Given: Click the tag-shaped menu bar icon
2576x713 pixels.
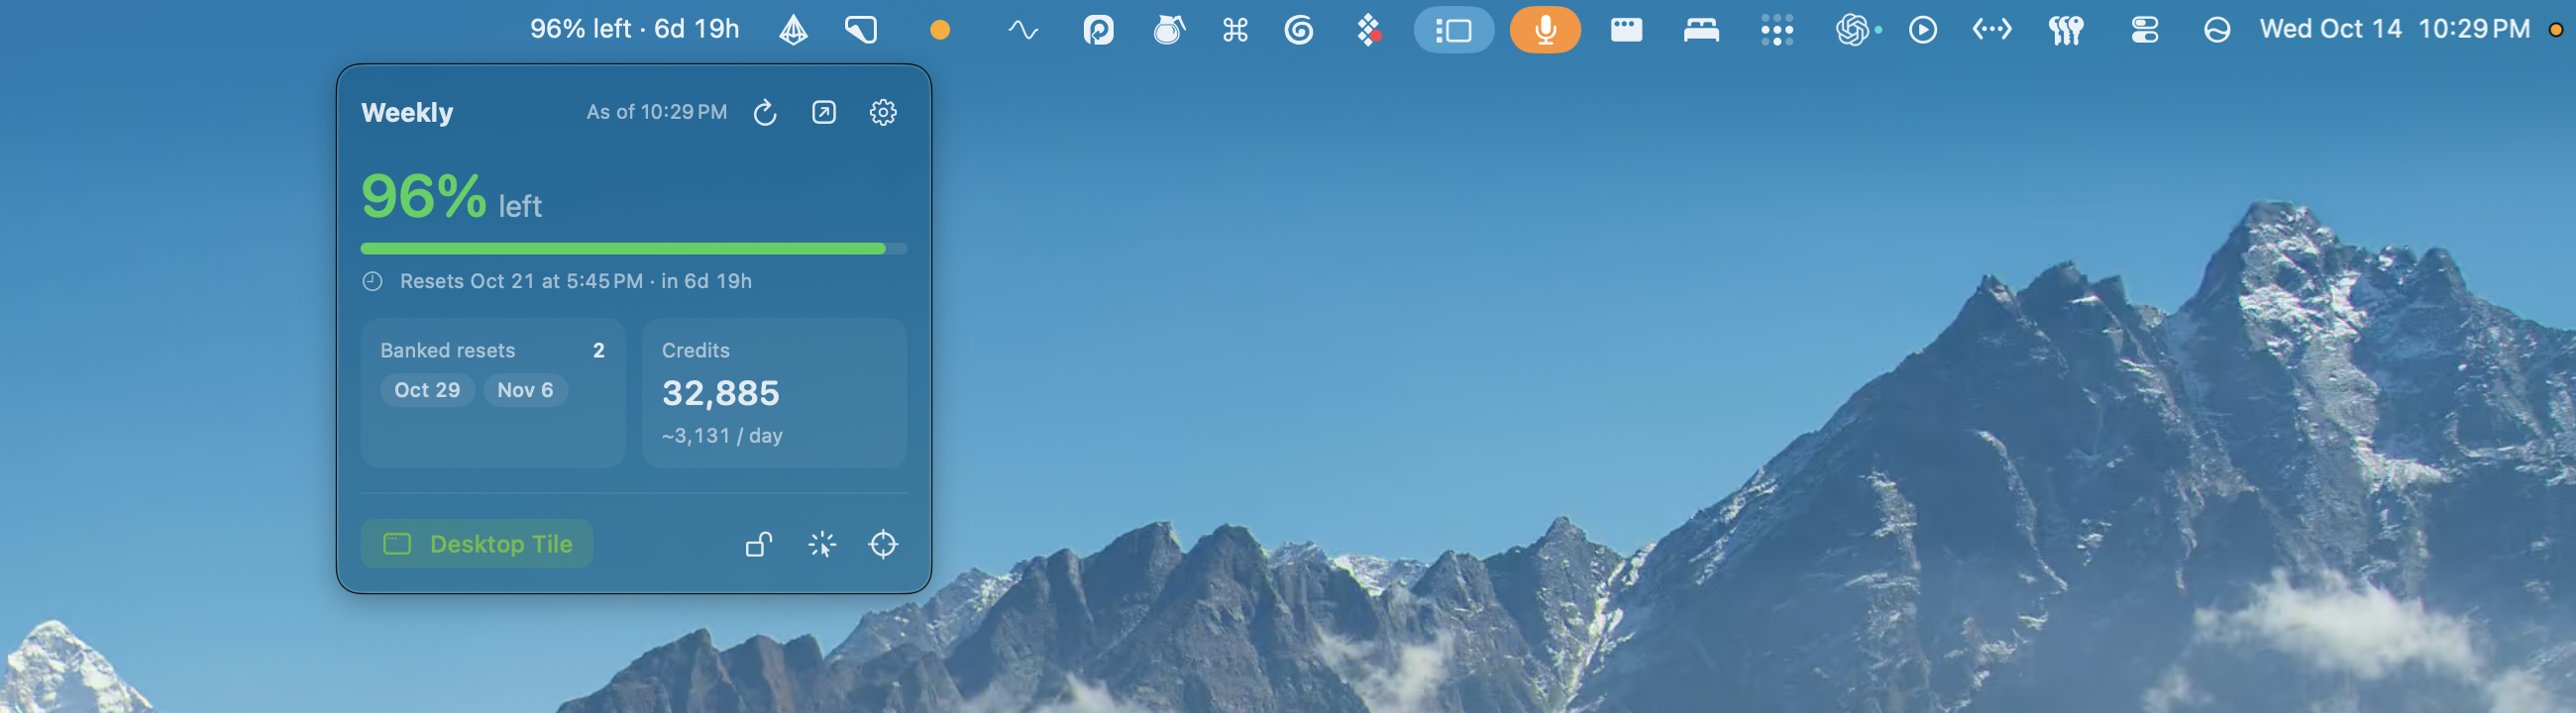Looking at the screenshot, I should [x=861, y=30].
